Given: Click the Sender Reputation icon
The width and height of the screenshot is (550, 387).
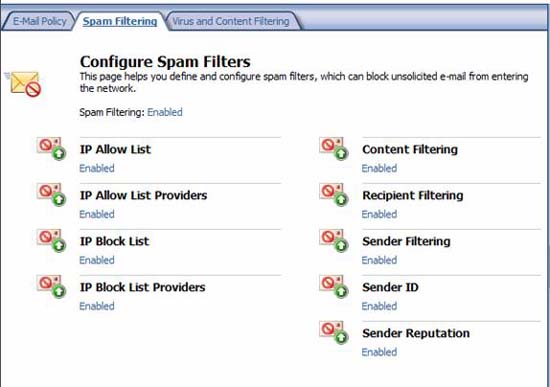Looking at the screenshot, I should pyautogui.click(x=334, y=332).
